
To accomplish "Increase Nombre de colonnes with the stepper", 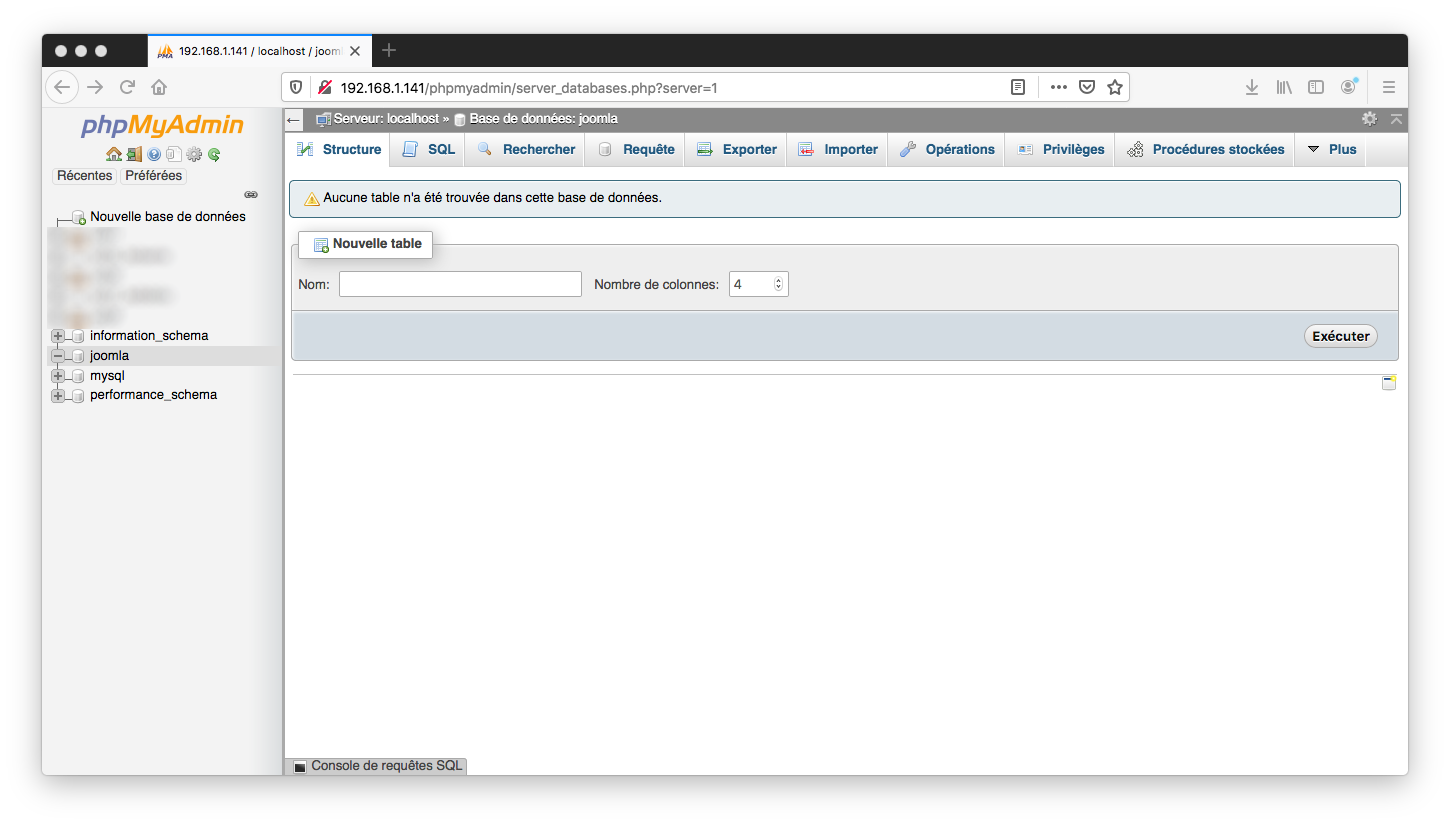I will pyautogui.click(x=777, y=279).
